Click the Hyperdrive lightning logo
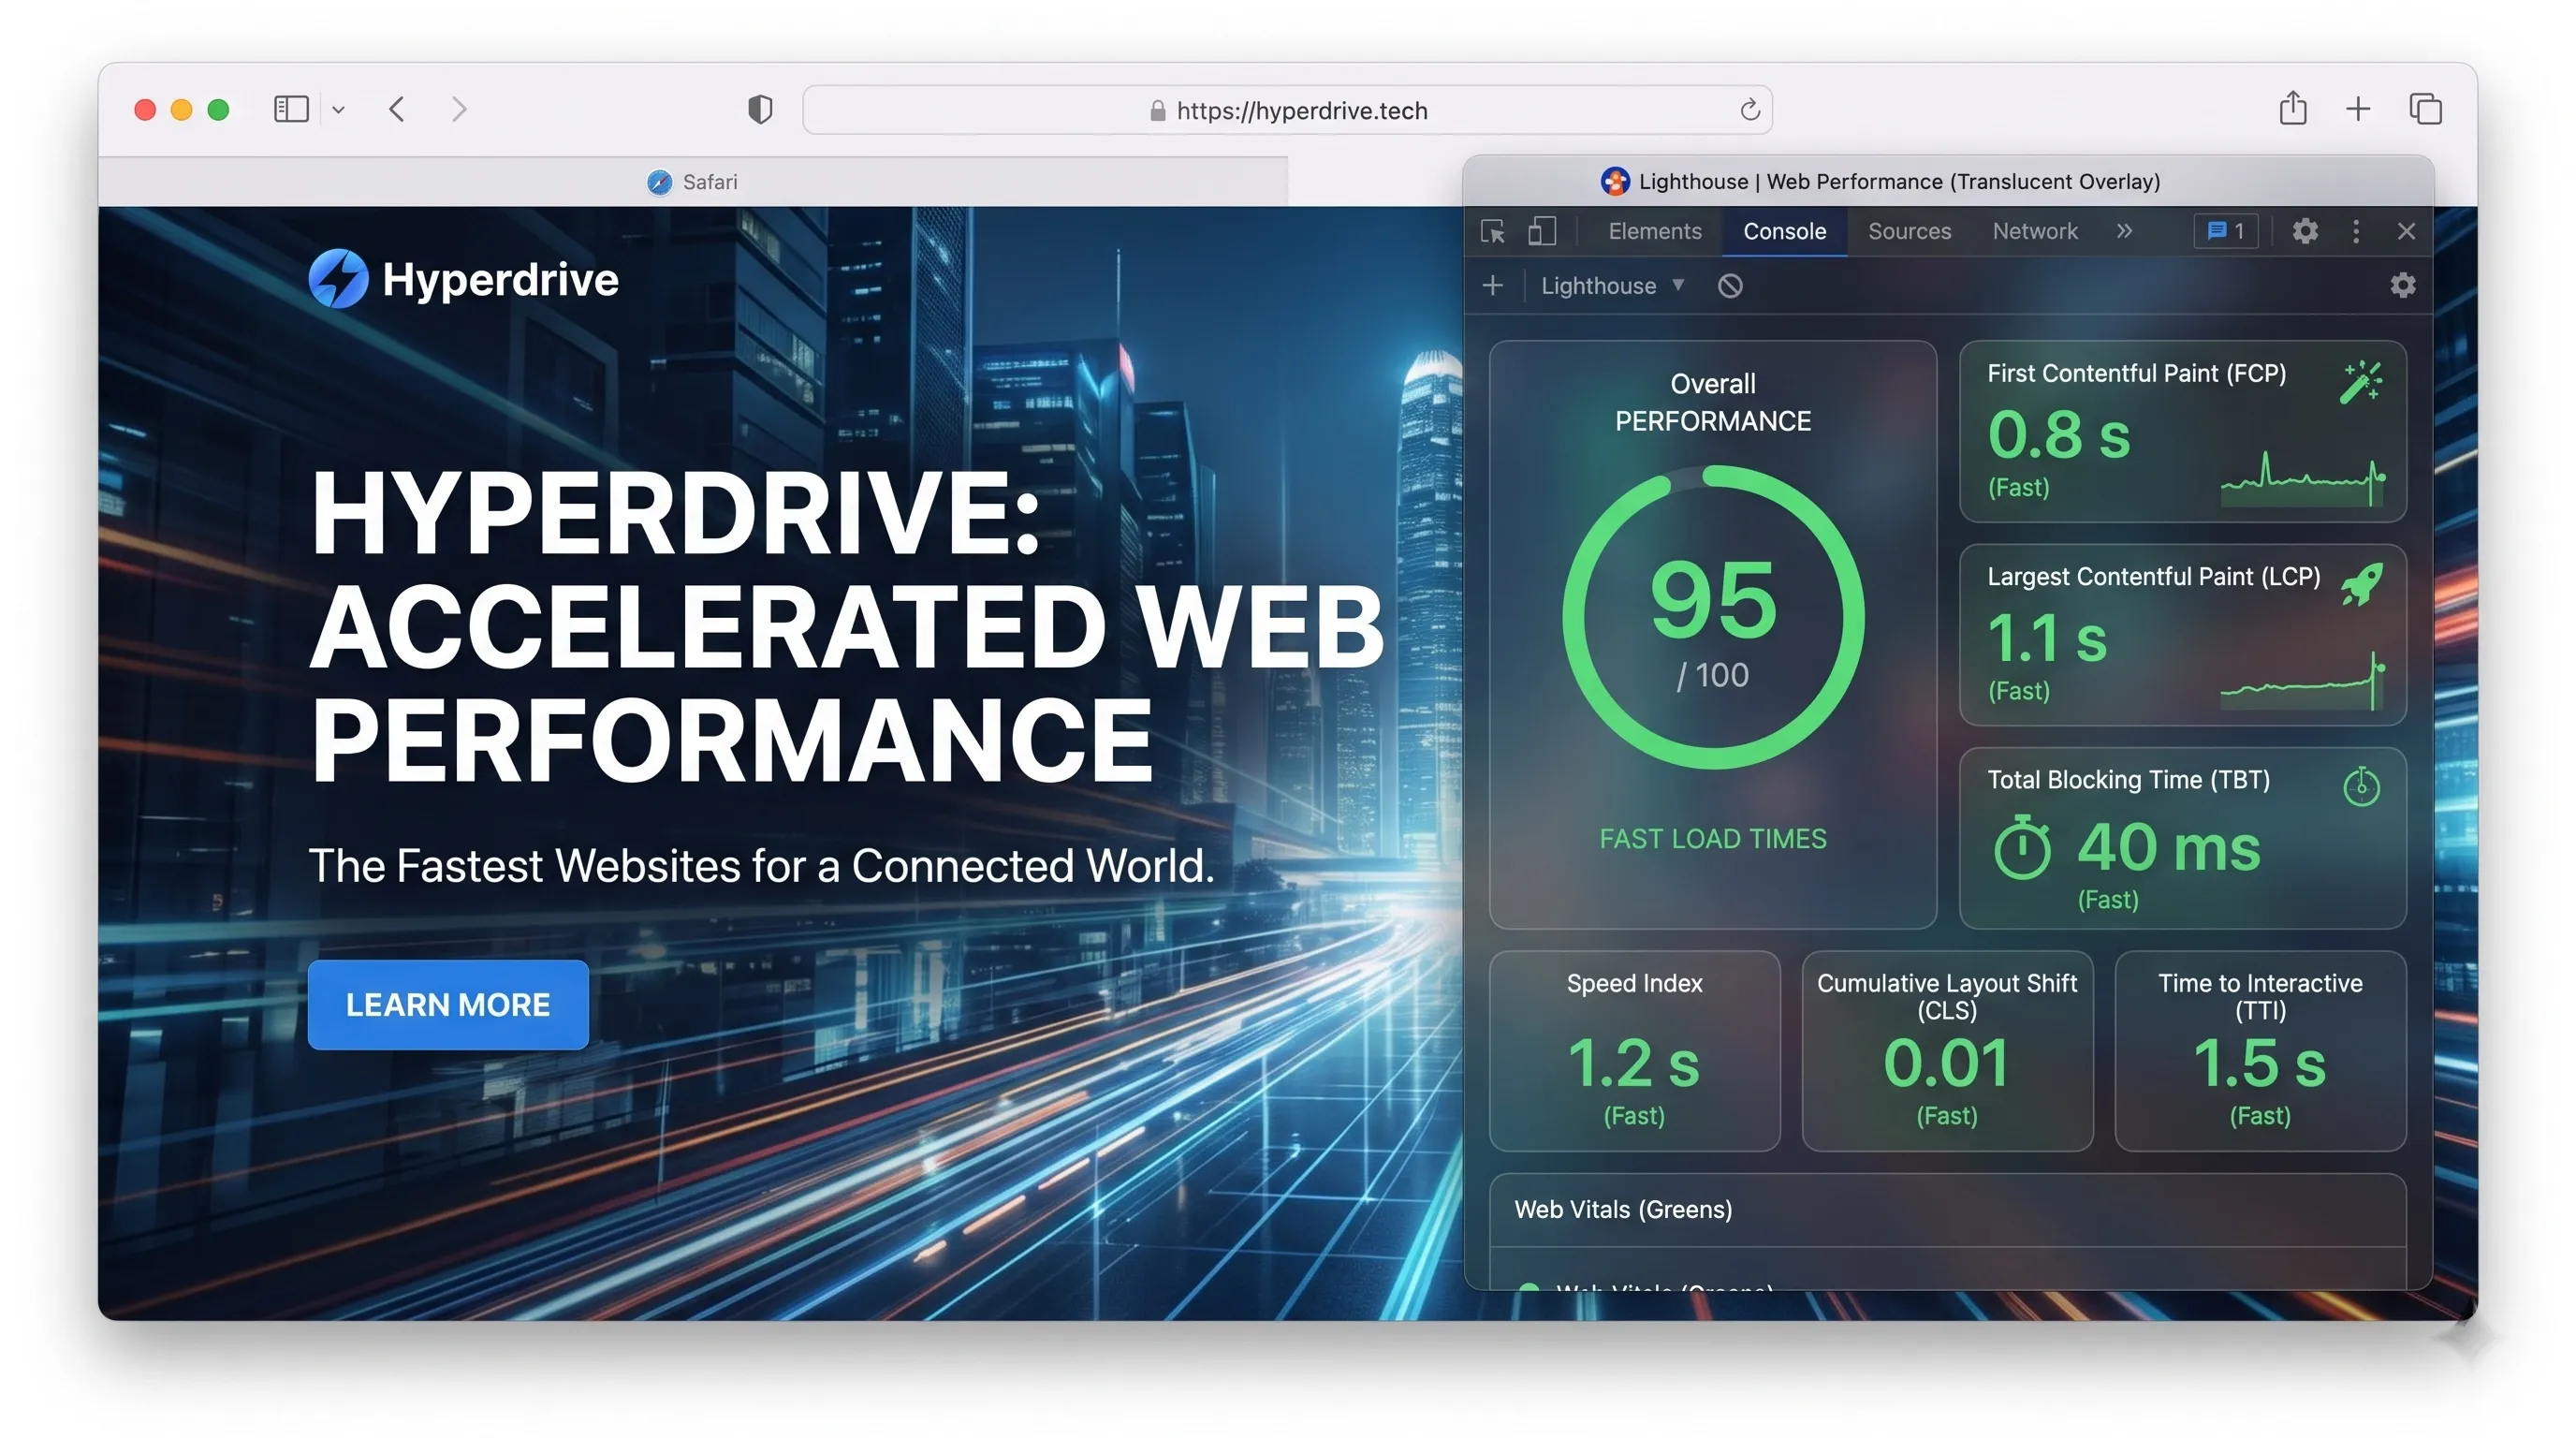 [x=339, y=278]
